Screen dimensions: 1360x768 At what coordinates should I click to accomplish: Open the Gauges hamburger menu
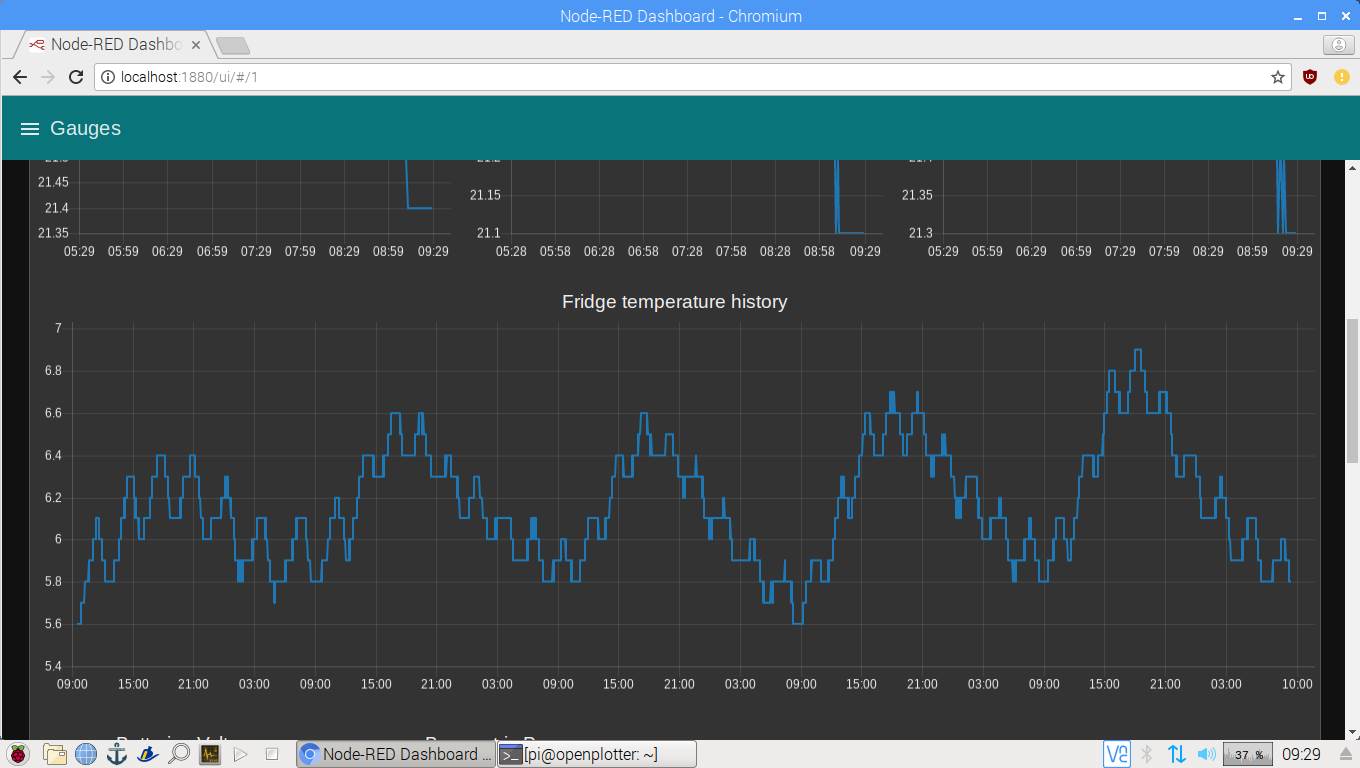coord(30,129)
